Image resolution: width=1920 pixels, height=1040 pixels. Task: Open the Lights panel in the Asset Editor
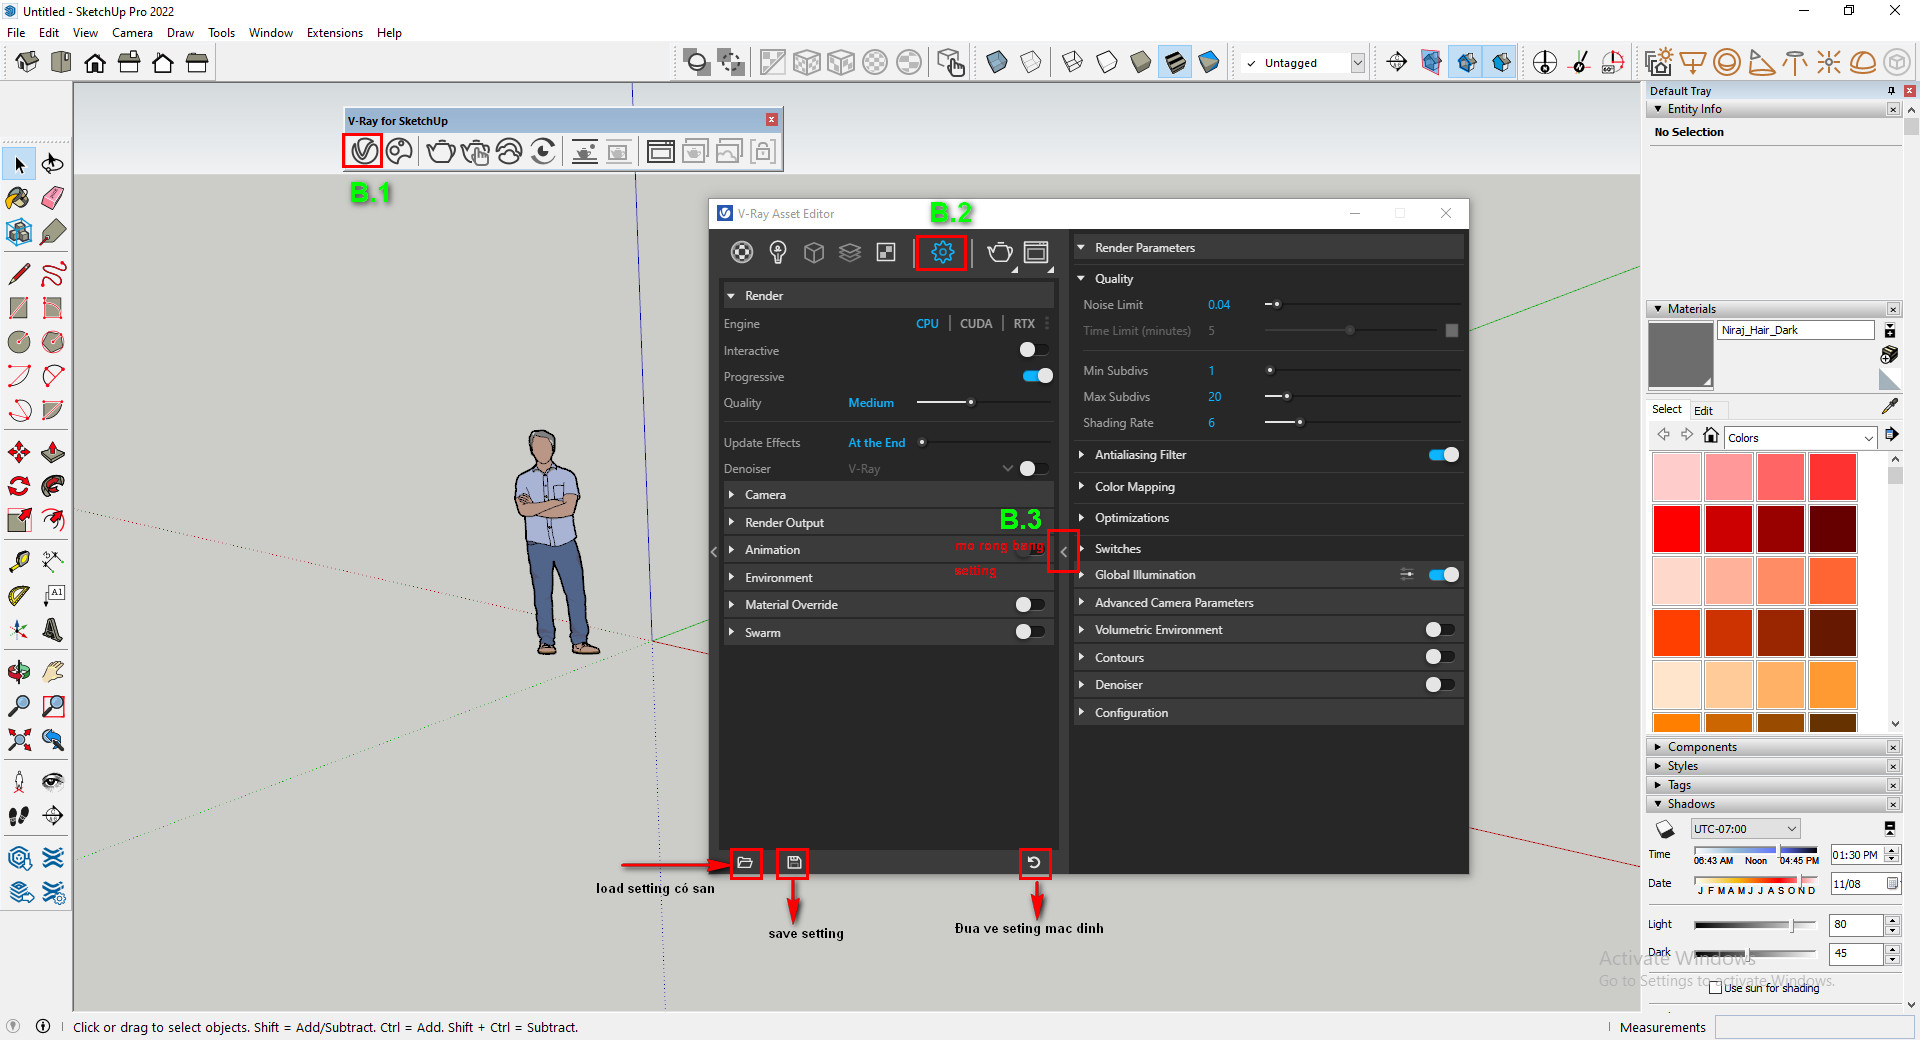(x=779, y=252)
